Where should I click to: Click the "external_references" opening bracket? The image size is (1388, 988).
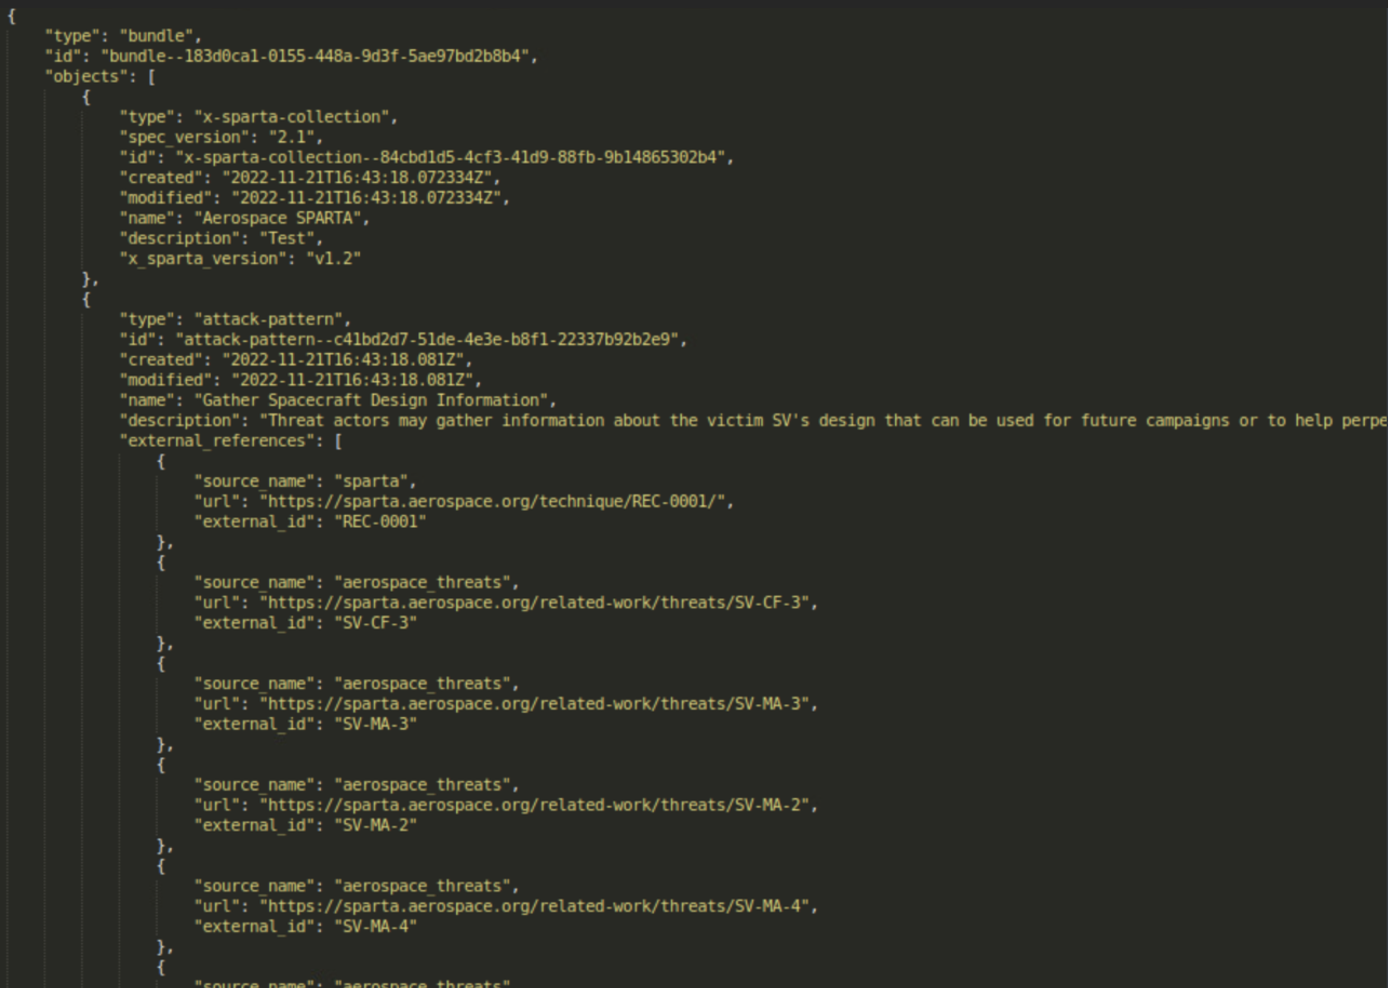tap(338, 440)
